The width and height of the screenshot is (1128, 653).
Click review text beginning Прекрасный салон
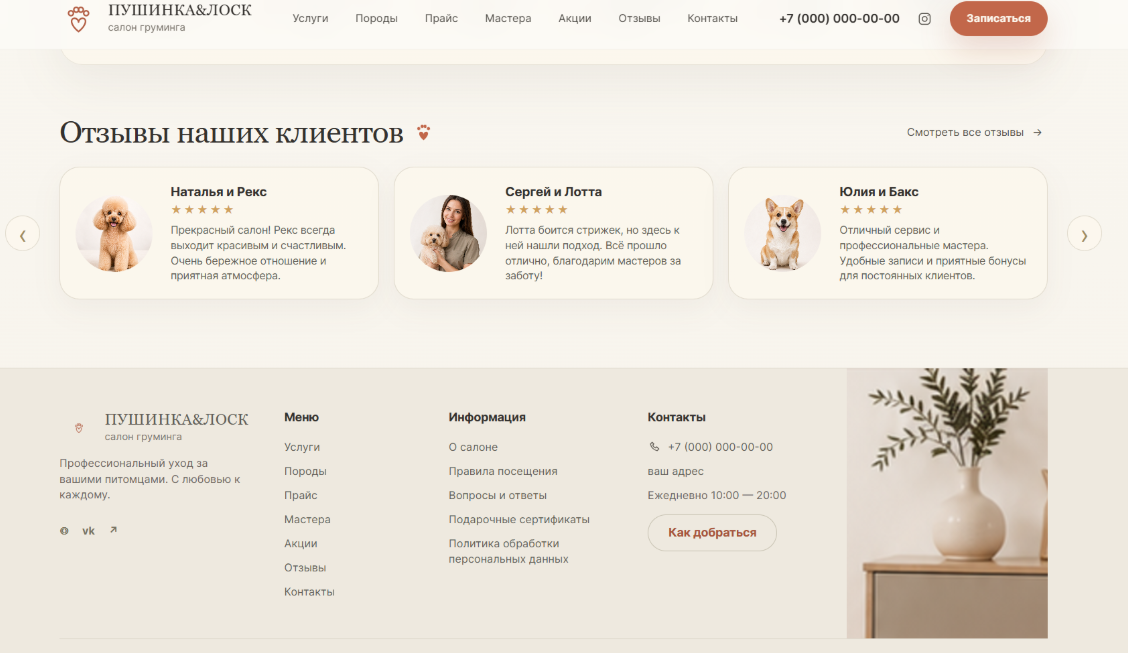258,253
